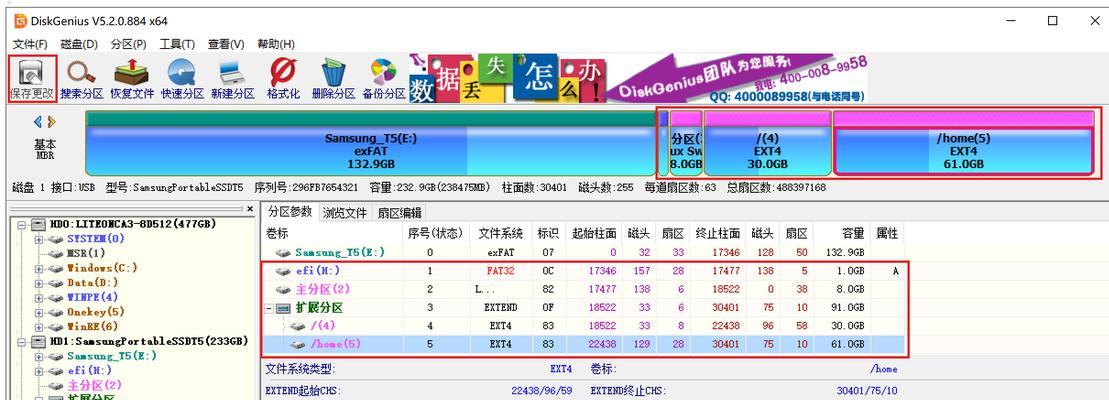Open the 磁盘(D) menu

[79, 44]
